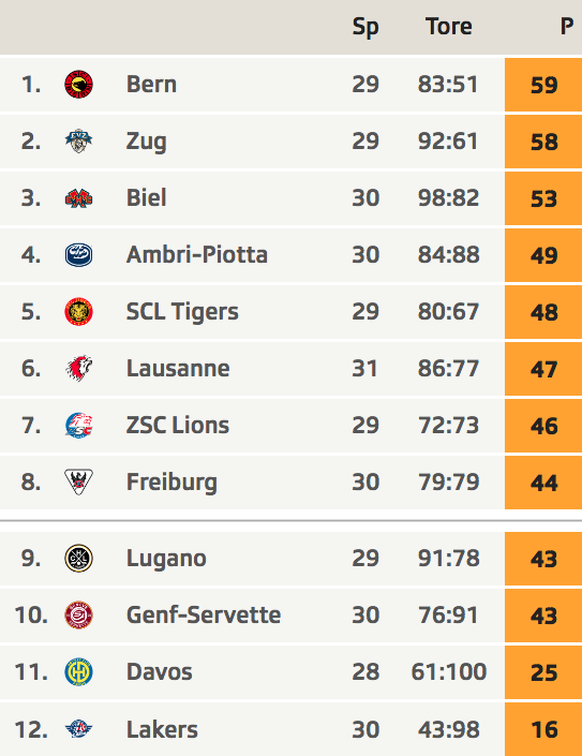
Task: Click the Genf-Servette team logo
Action: pos(79,615)
